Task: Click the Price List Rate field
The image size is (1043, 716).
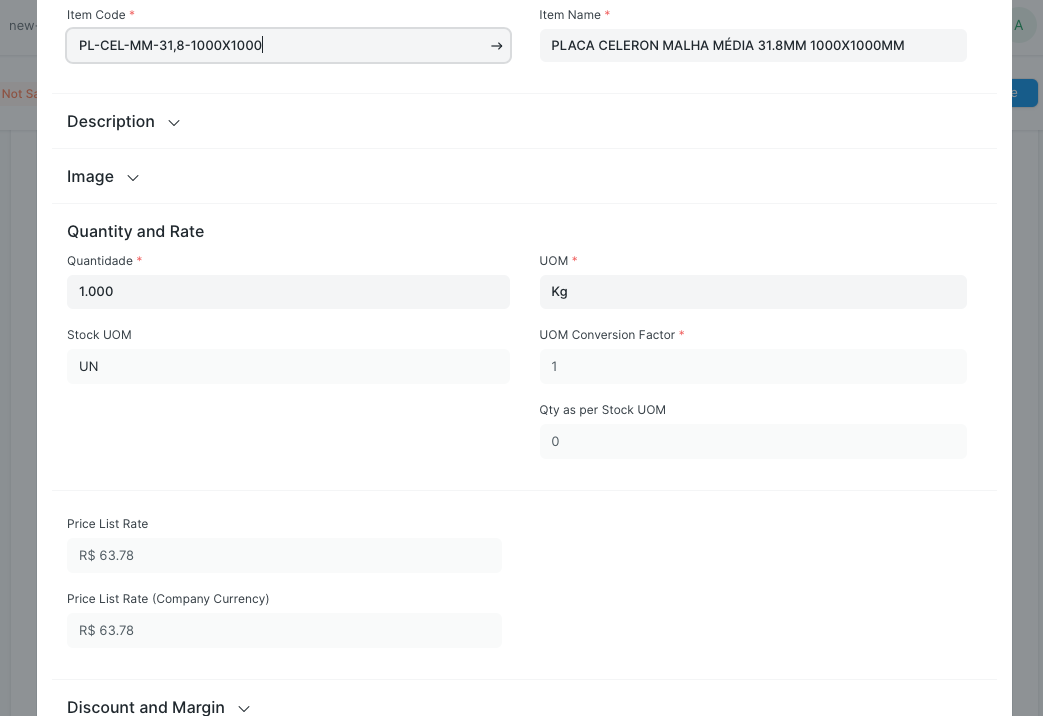Action: (x=284, y=556)
